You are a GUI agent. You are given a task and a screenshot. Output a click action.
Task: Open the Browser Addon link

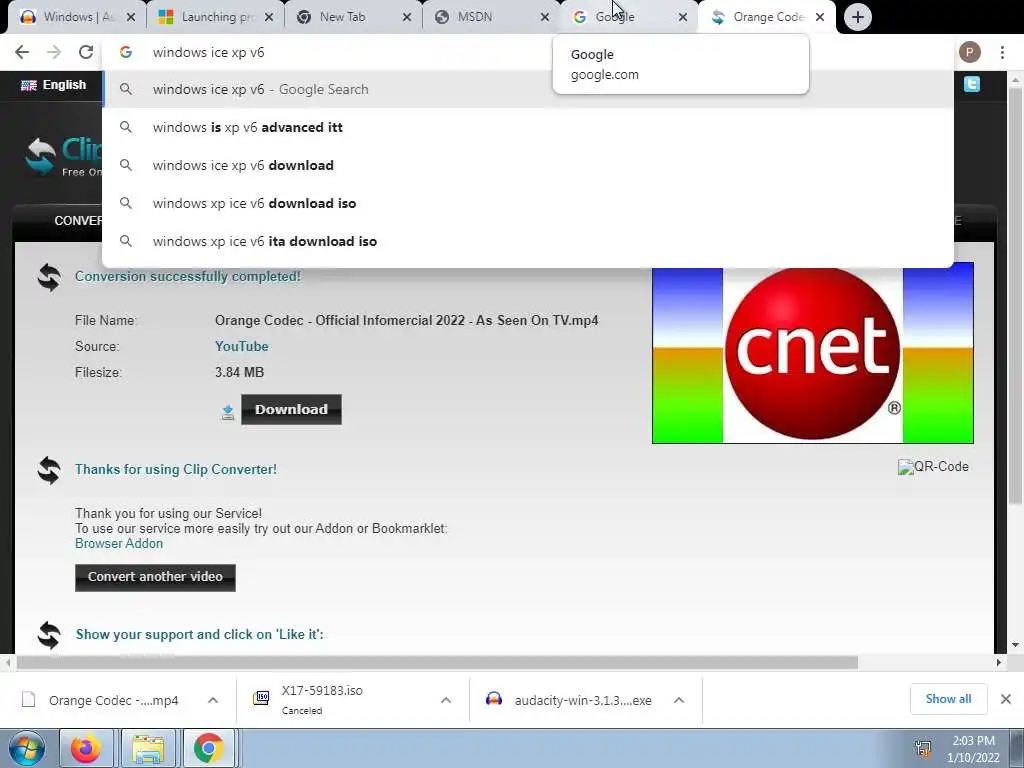[119, 543]
